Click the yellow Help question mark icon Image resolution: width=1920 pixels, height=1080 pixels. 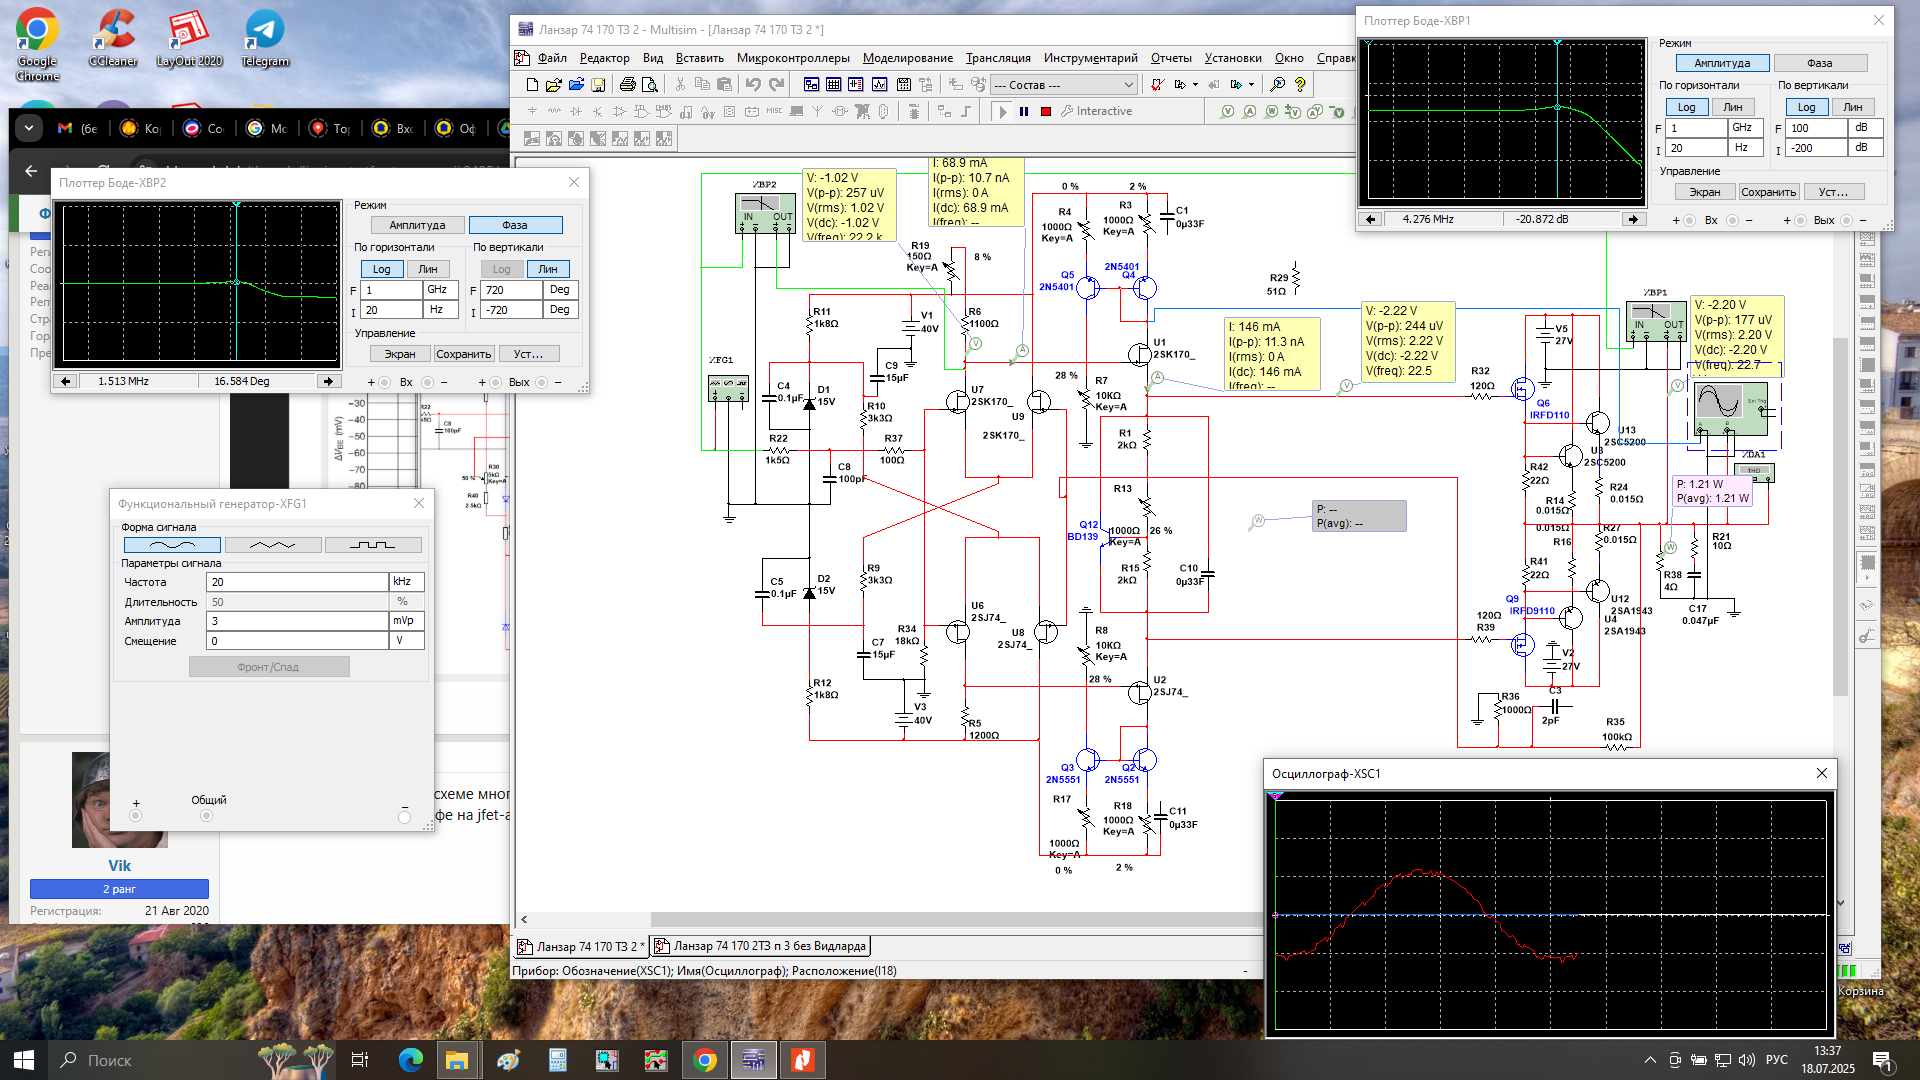click(1300, 85)
